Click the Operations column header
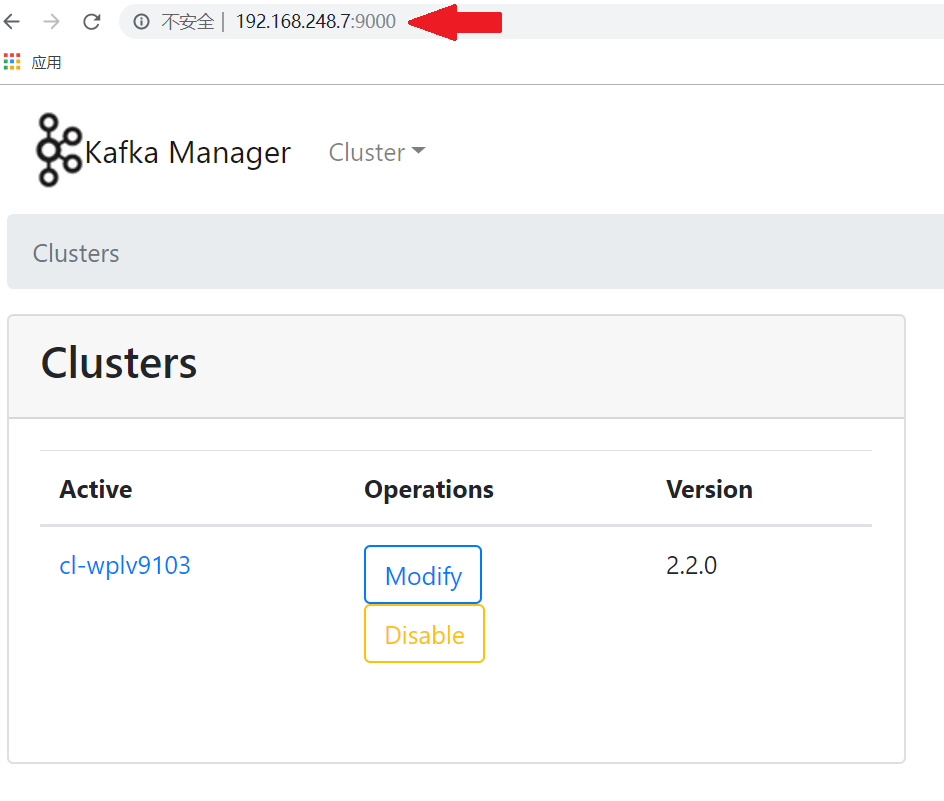The image size is (944, 801). click(x=429, y=490)
